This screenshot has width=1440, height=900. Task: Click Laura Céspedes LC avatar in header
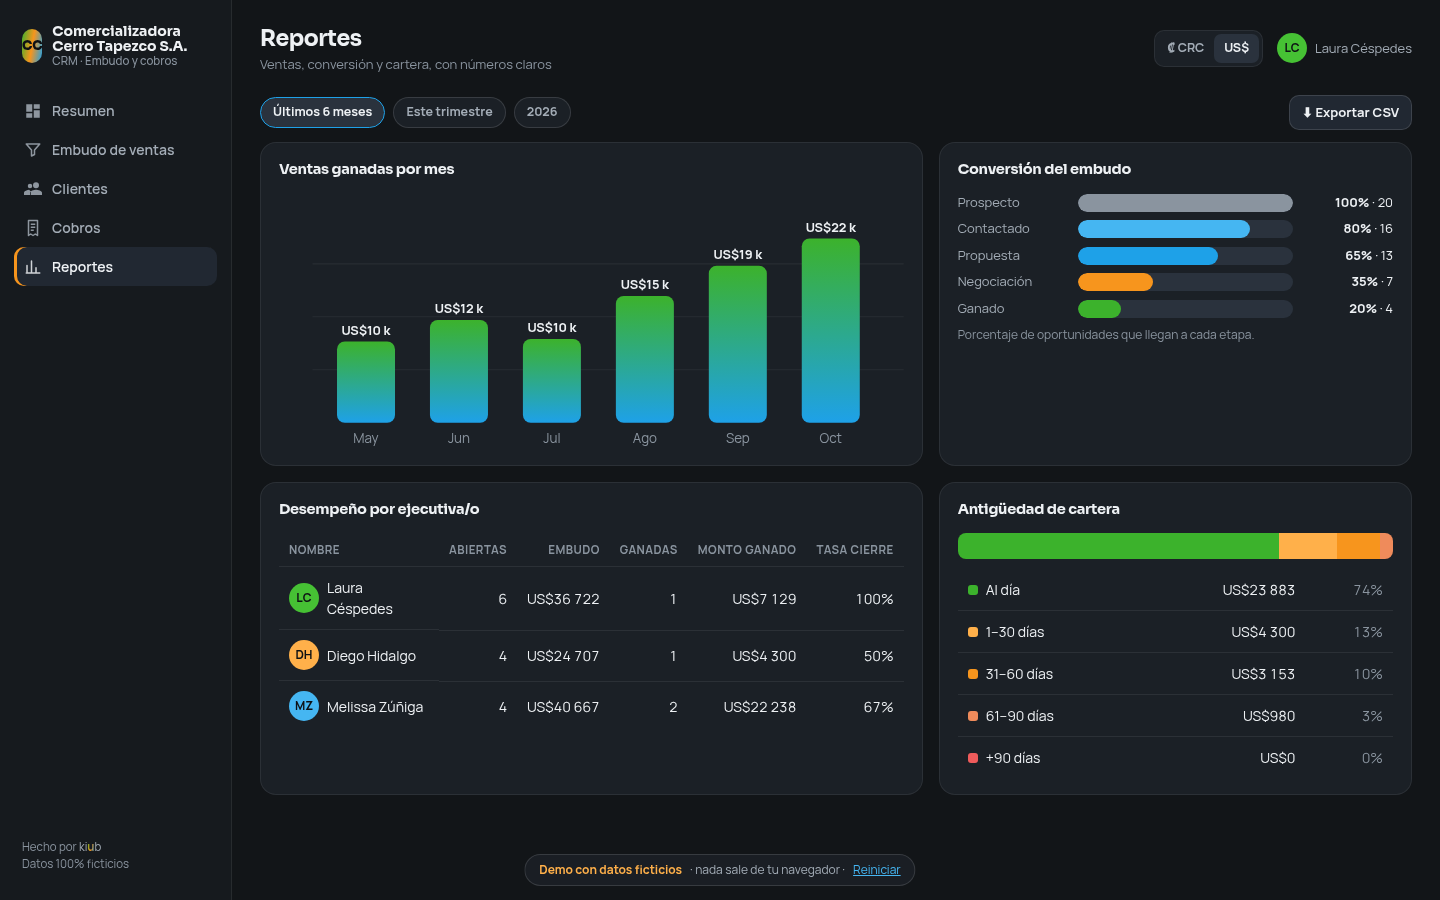(x=1292, y=48)
